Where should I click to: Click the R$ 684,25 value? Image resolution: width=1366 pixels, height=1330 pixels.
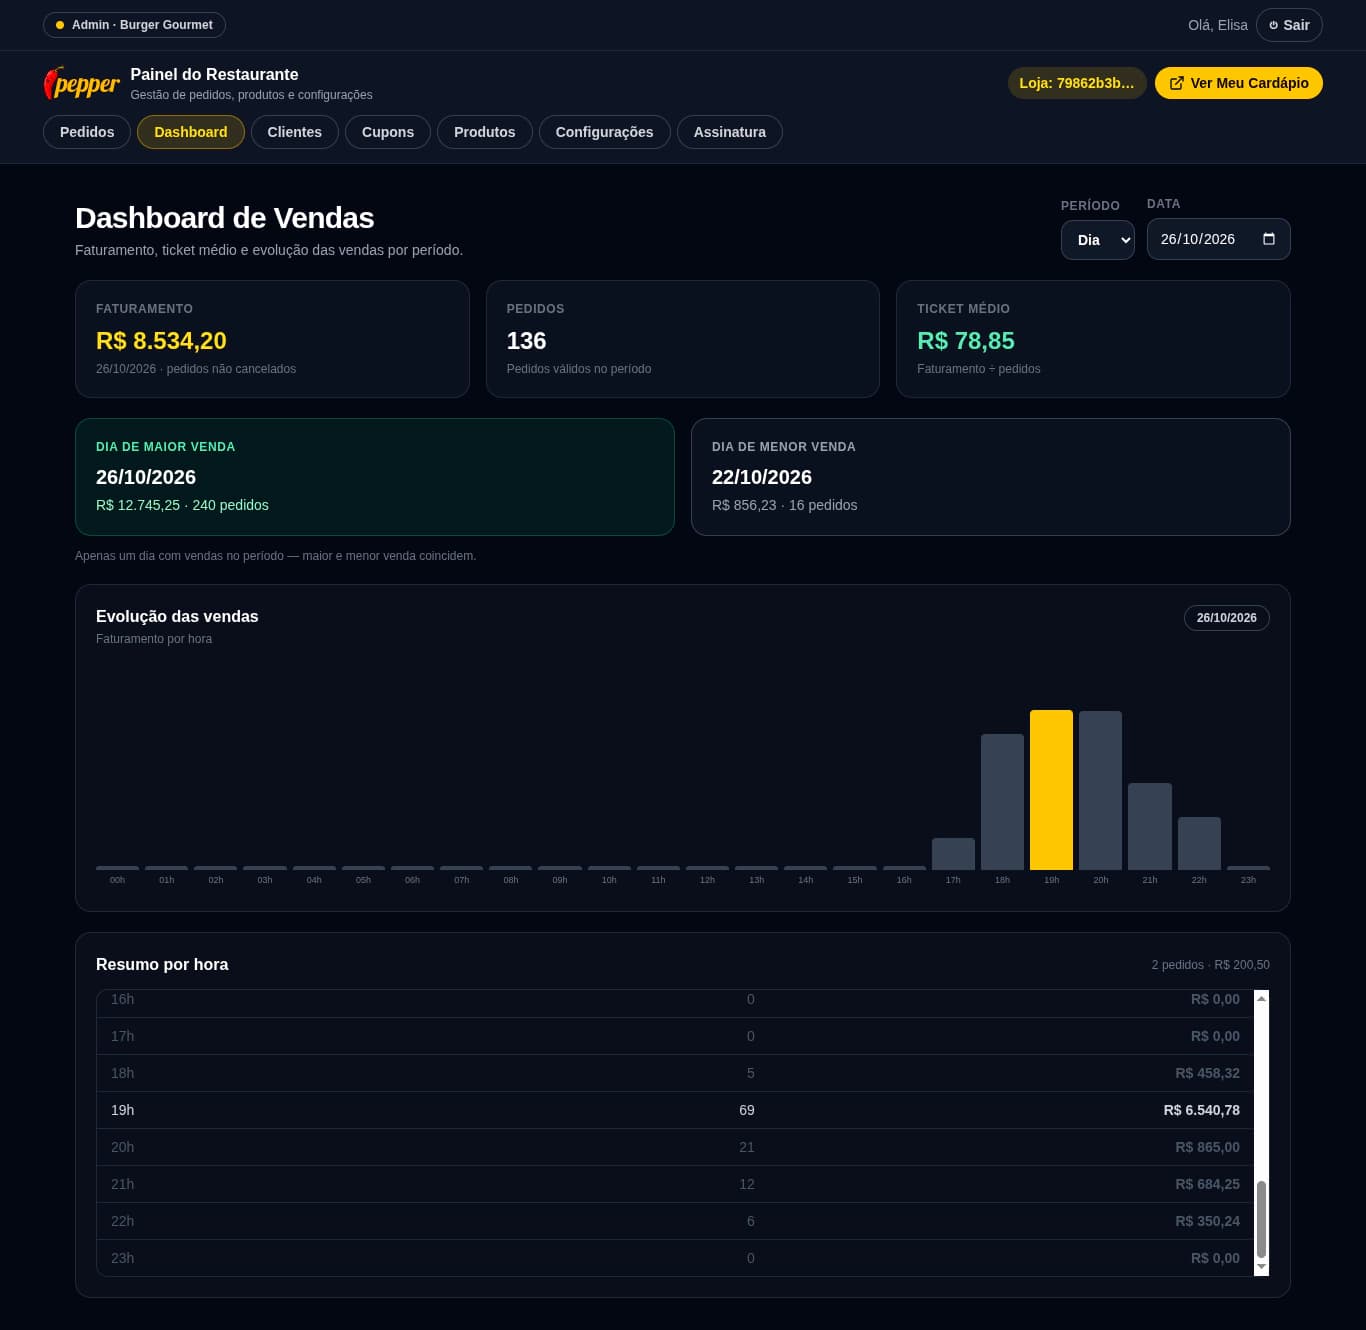coord(1207,1184)
